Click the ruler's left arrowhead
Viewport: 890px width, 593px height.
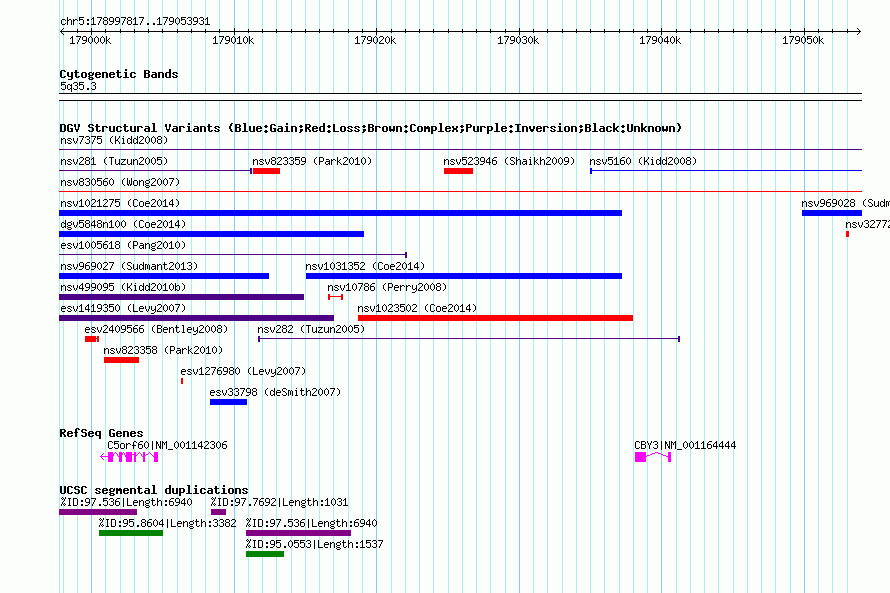click(62, 32)
